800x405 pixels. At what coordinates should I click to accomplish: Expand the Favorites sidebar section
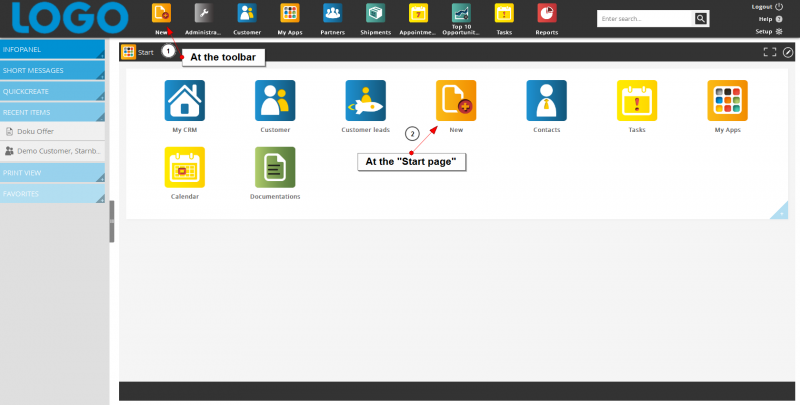53,193
